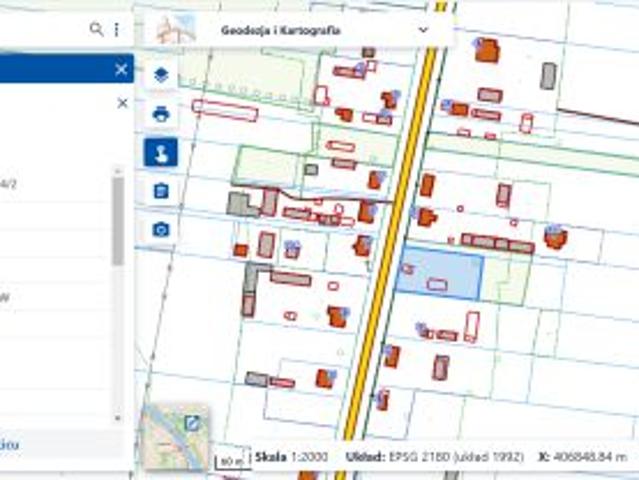Expand the Geodezja i Kartografia dropdown
This screenshot has width=639, height=480.
coord(423,30)
